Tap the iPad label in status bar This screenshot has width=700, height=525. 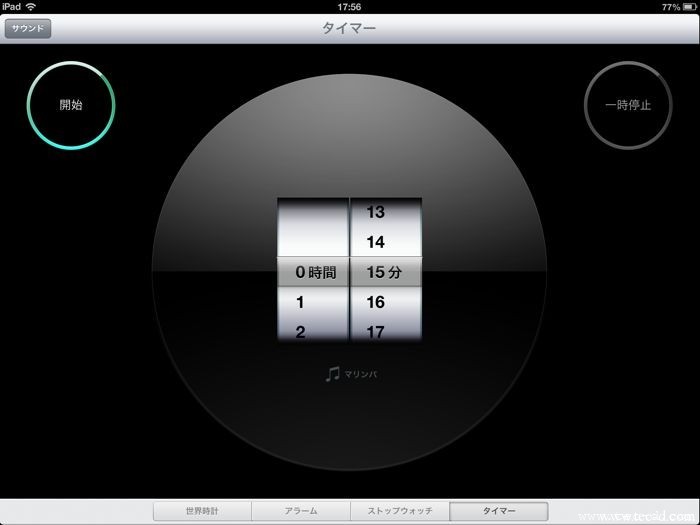[x=12, y=7]
